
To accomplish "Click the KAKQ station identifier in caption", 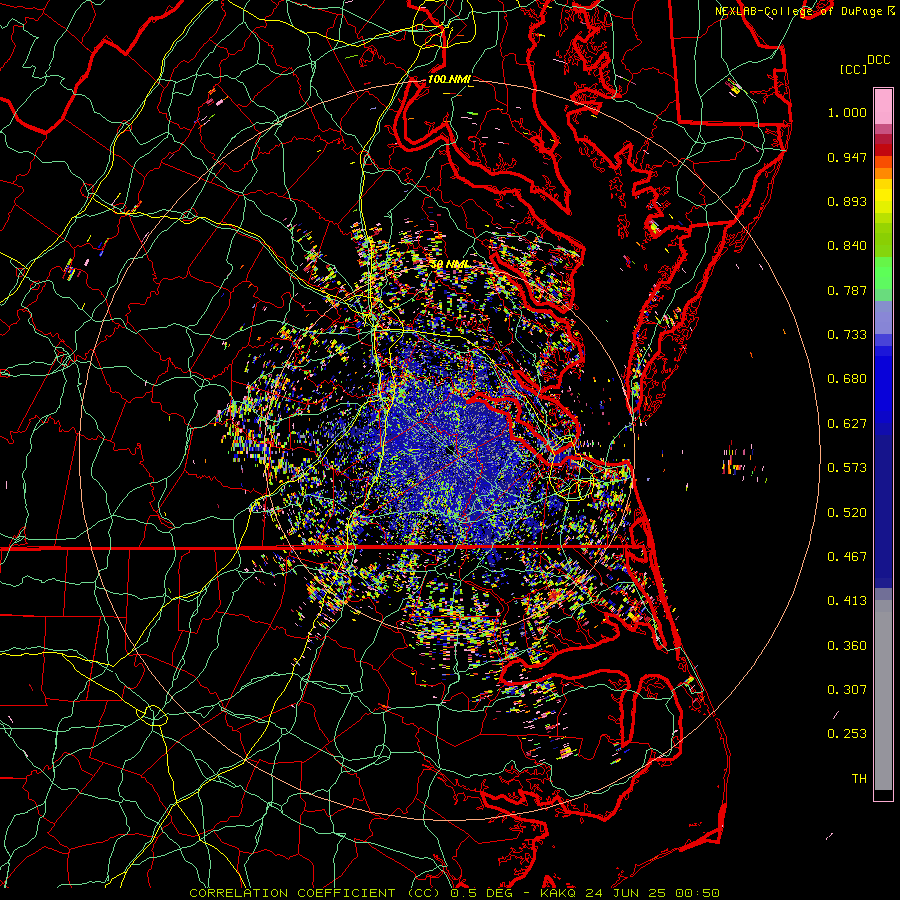I will (x=560, y=893).
